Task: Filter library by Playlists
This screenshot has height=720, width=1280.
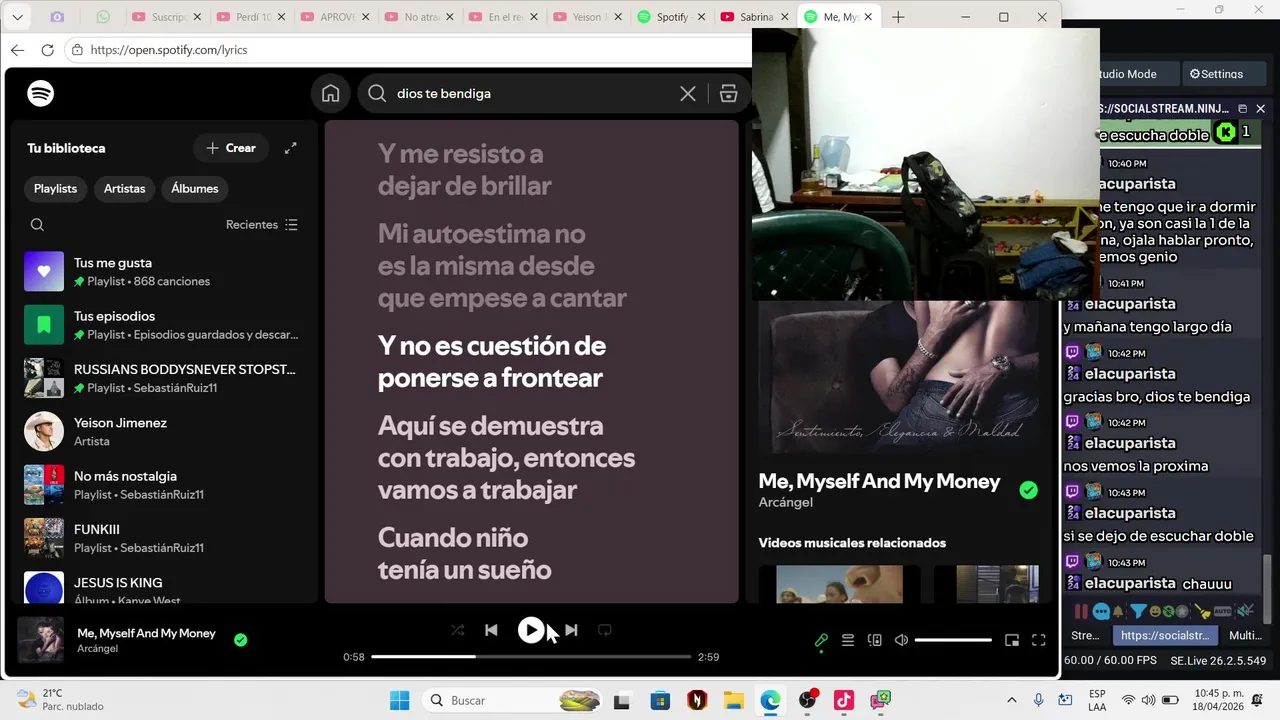Action: click(x=55, y=188)
